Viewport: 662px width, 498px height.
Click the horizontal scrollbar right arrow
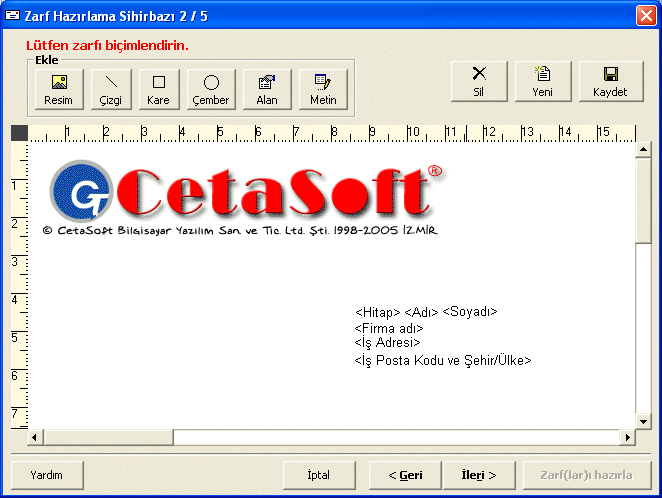pos(627,437)
